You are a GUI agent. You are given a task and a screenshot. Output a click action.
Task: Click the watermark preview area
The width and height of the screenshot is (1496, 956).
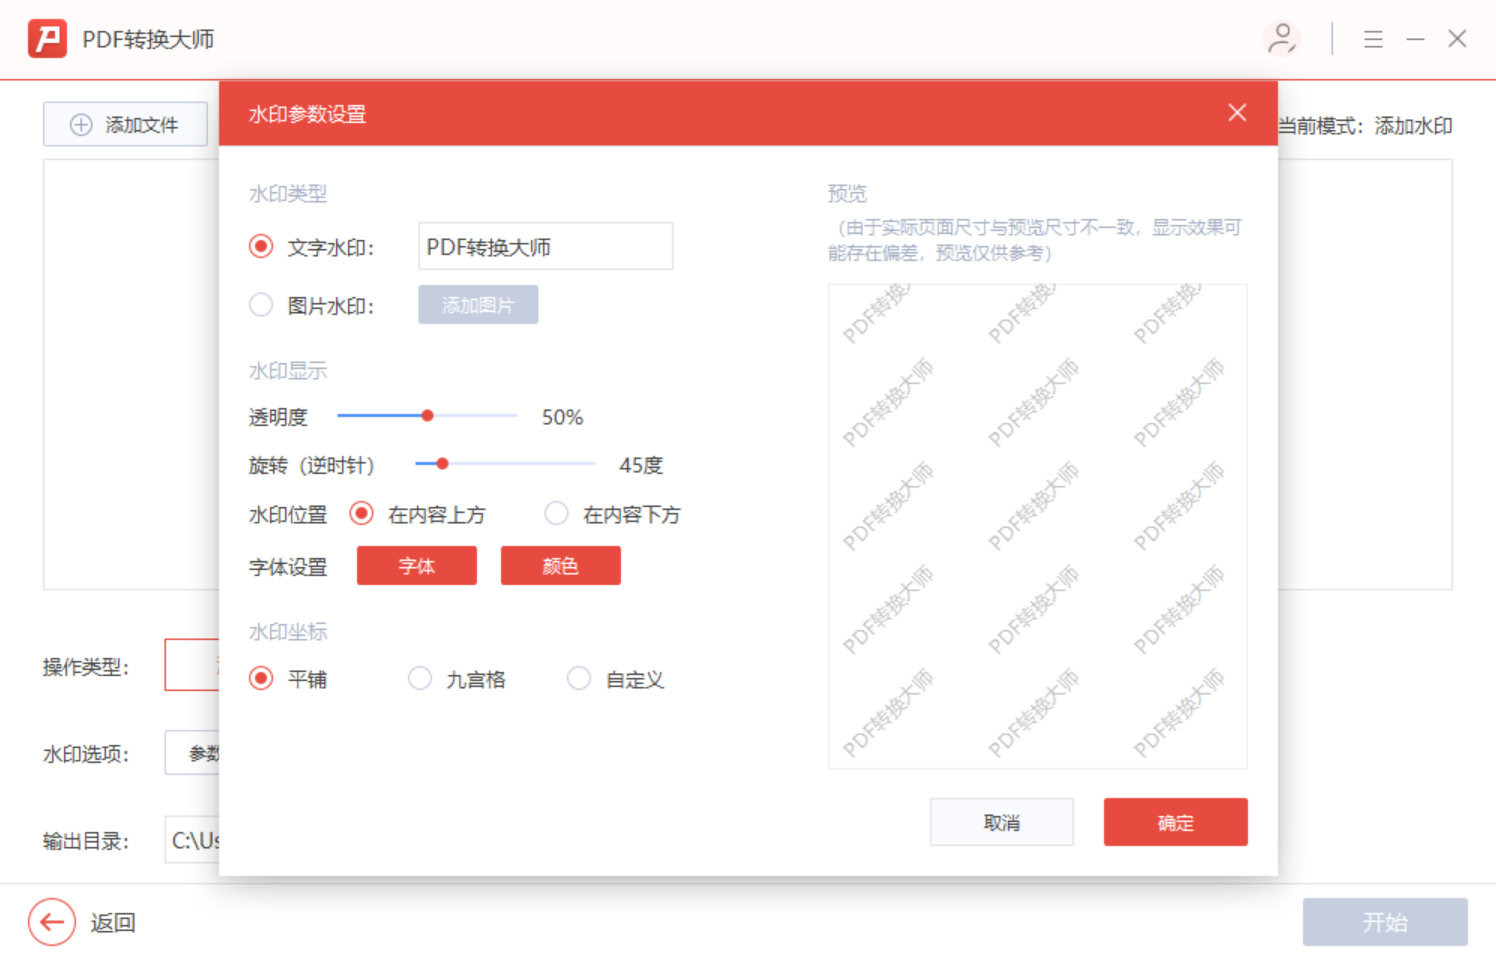click(1038, 526)
